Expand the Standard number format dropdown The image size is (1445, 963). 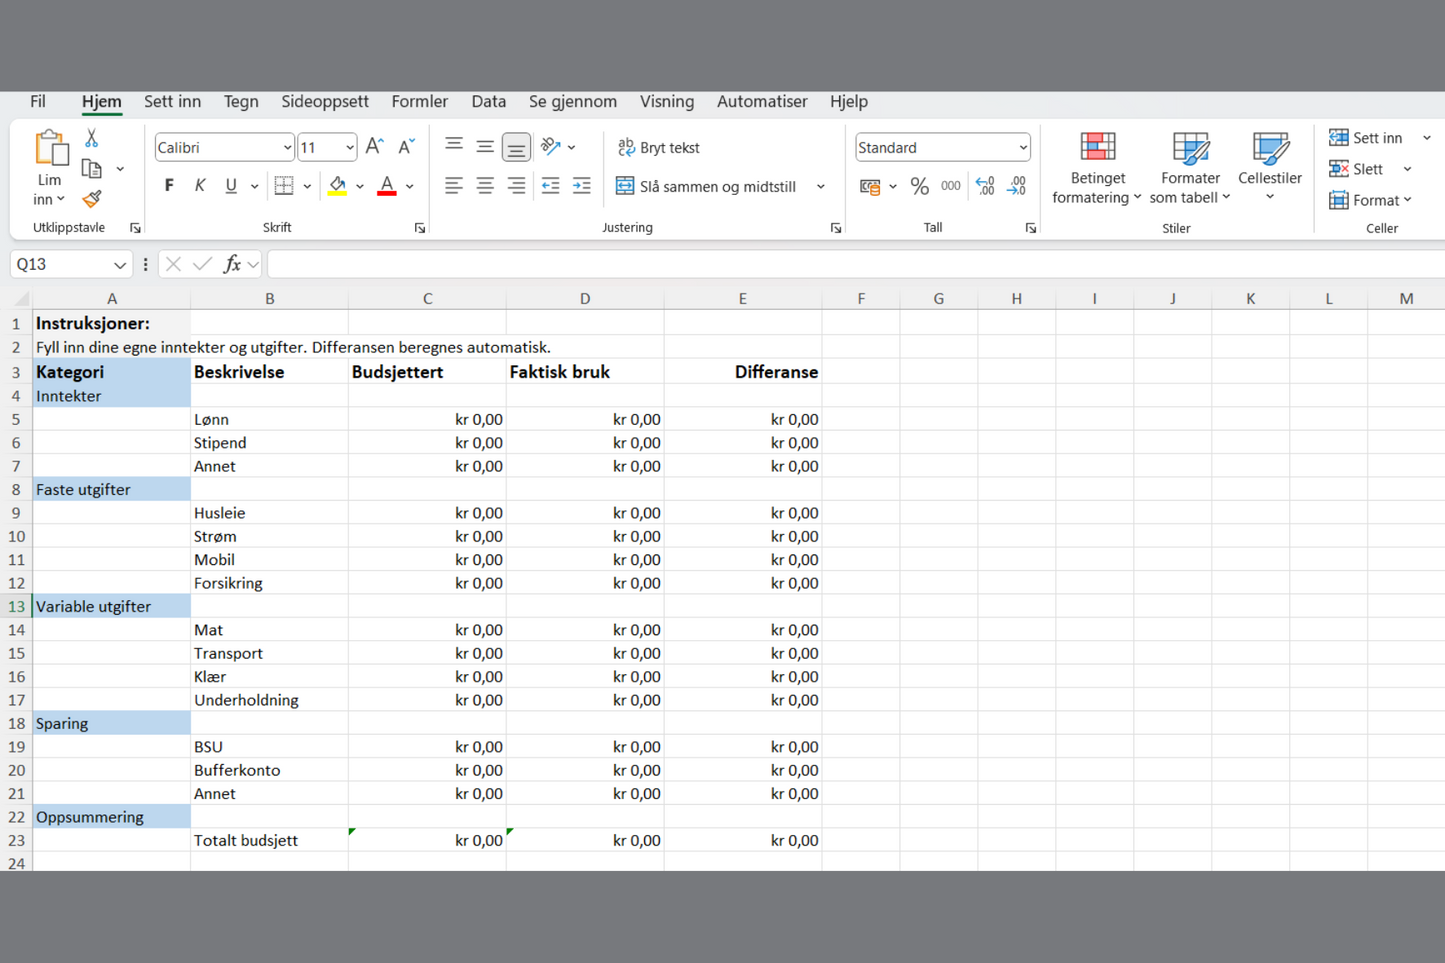1022,148
